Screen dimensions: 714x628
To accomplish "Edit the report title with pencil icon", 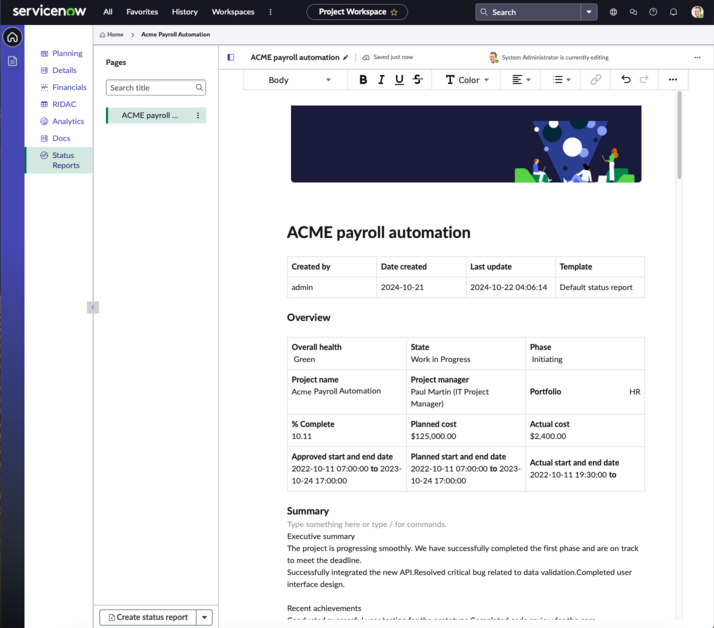I will (346, 57).
